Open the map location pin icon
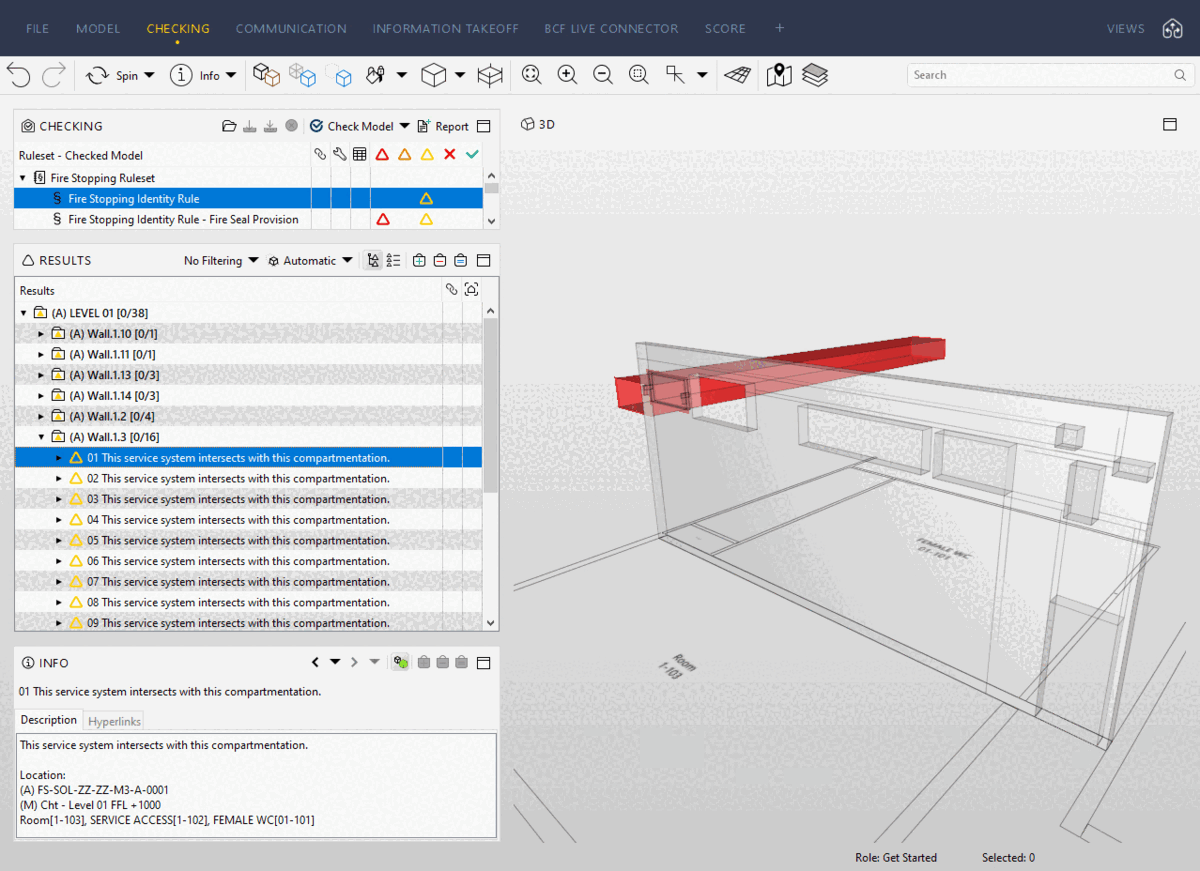The width and height of the screenshot is (1200, 871). point(779,75)
